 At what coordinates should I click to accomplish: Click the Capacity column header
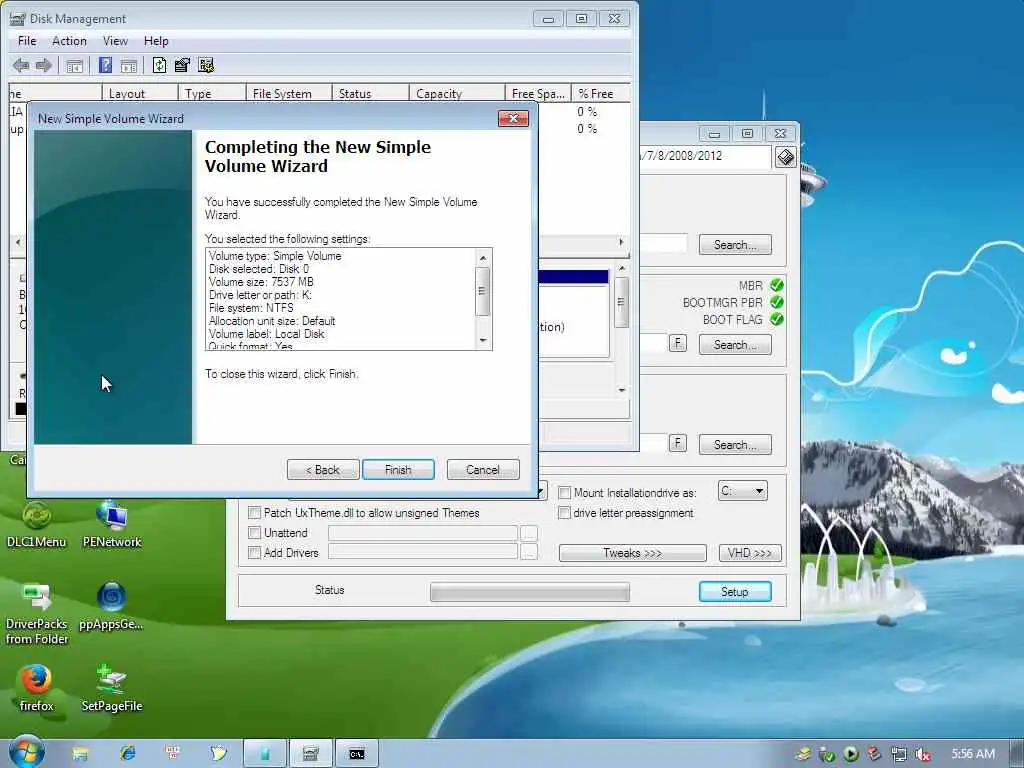(x=456, y=93)
